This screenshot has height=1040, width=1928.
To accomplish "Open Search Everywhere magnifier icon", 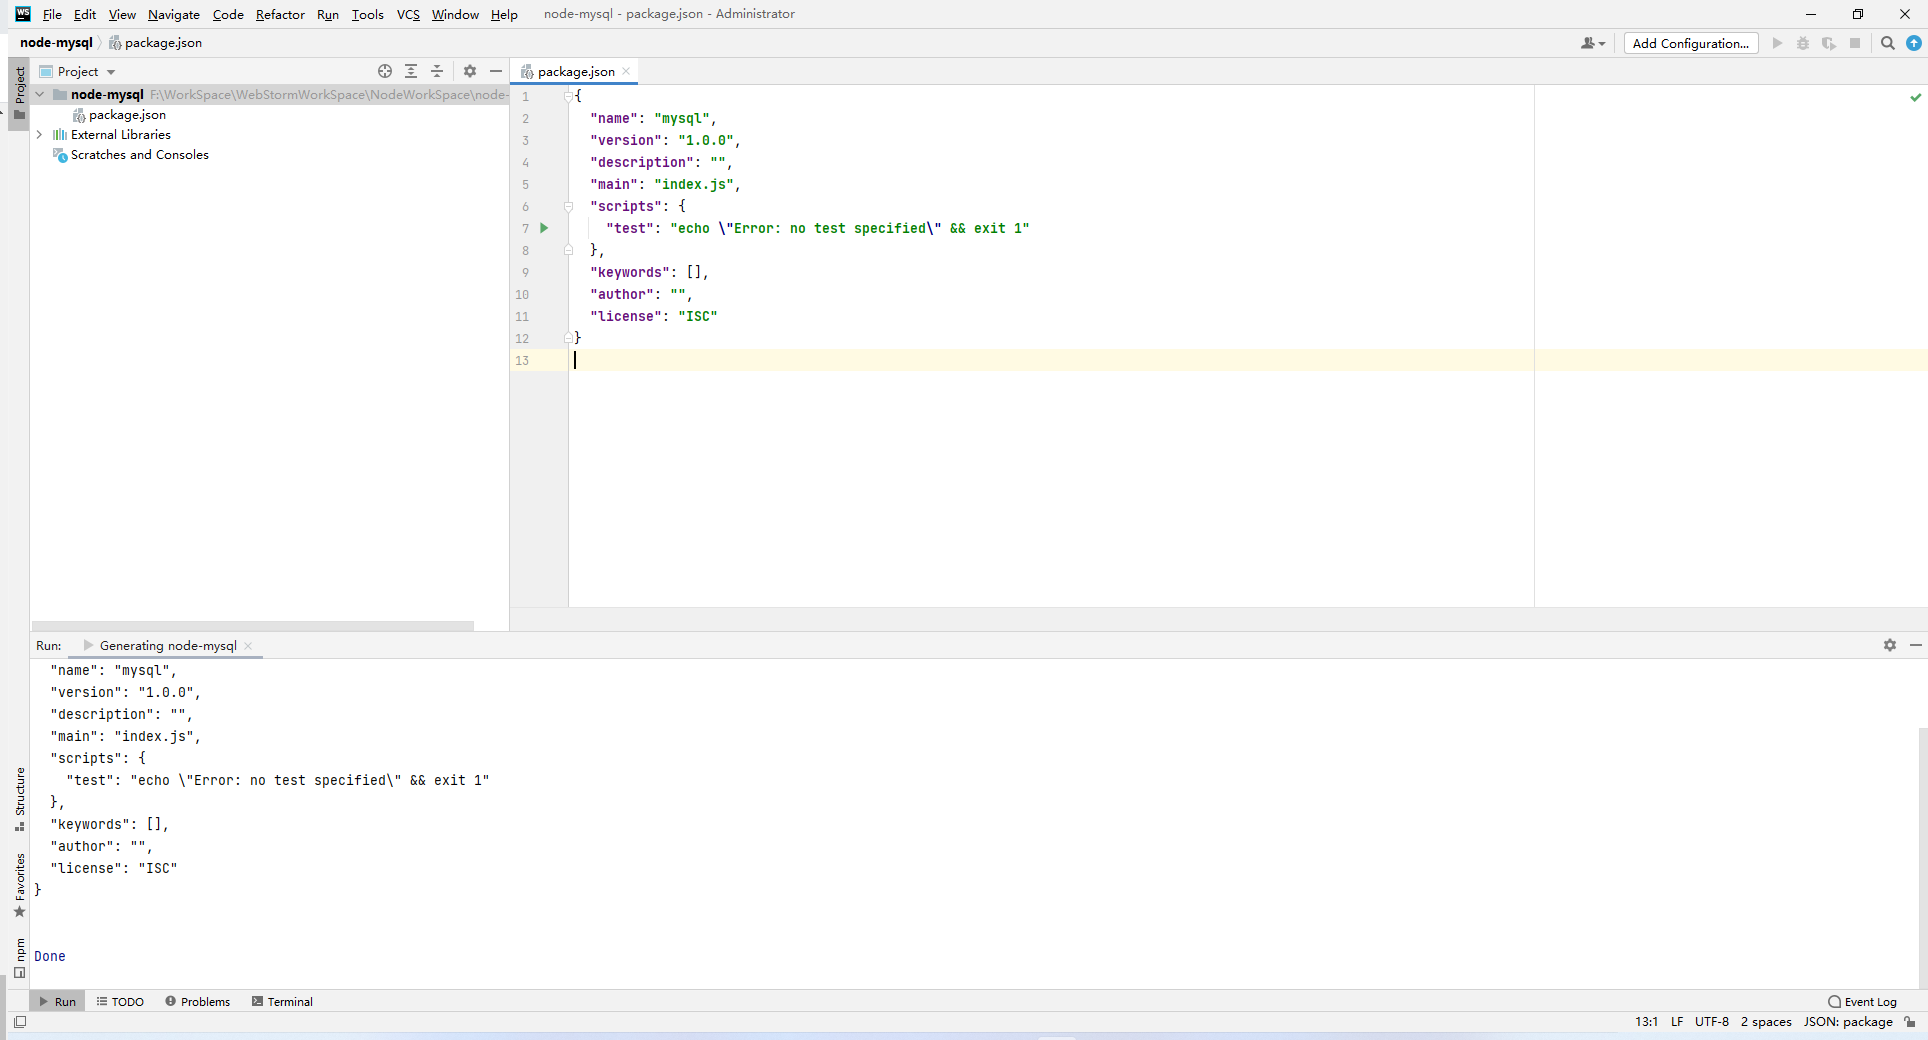I will click(x=1887, y=43).
